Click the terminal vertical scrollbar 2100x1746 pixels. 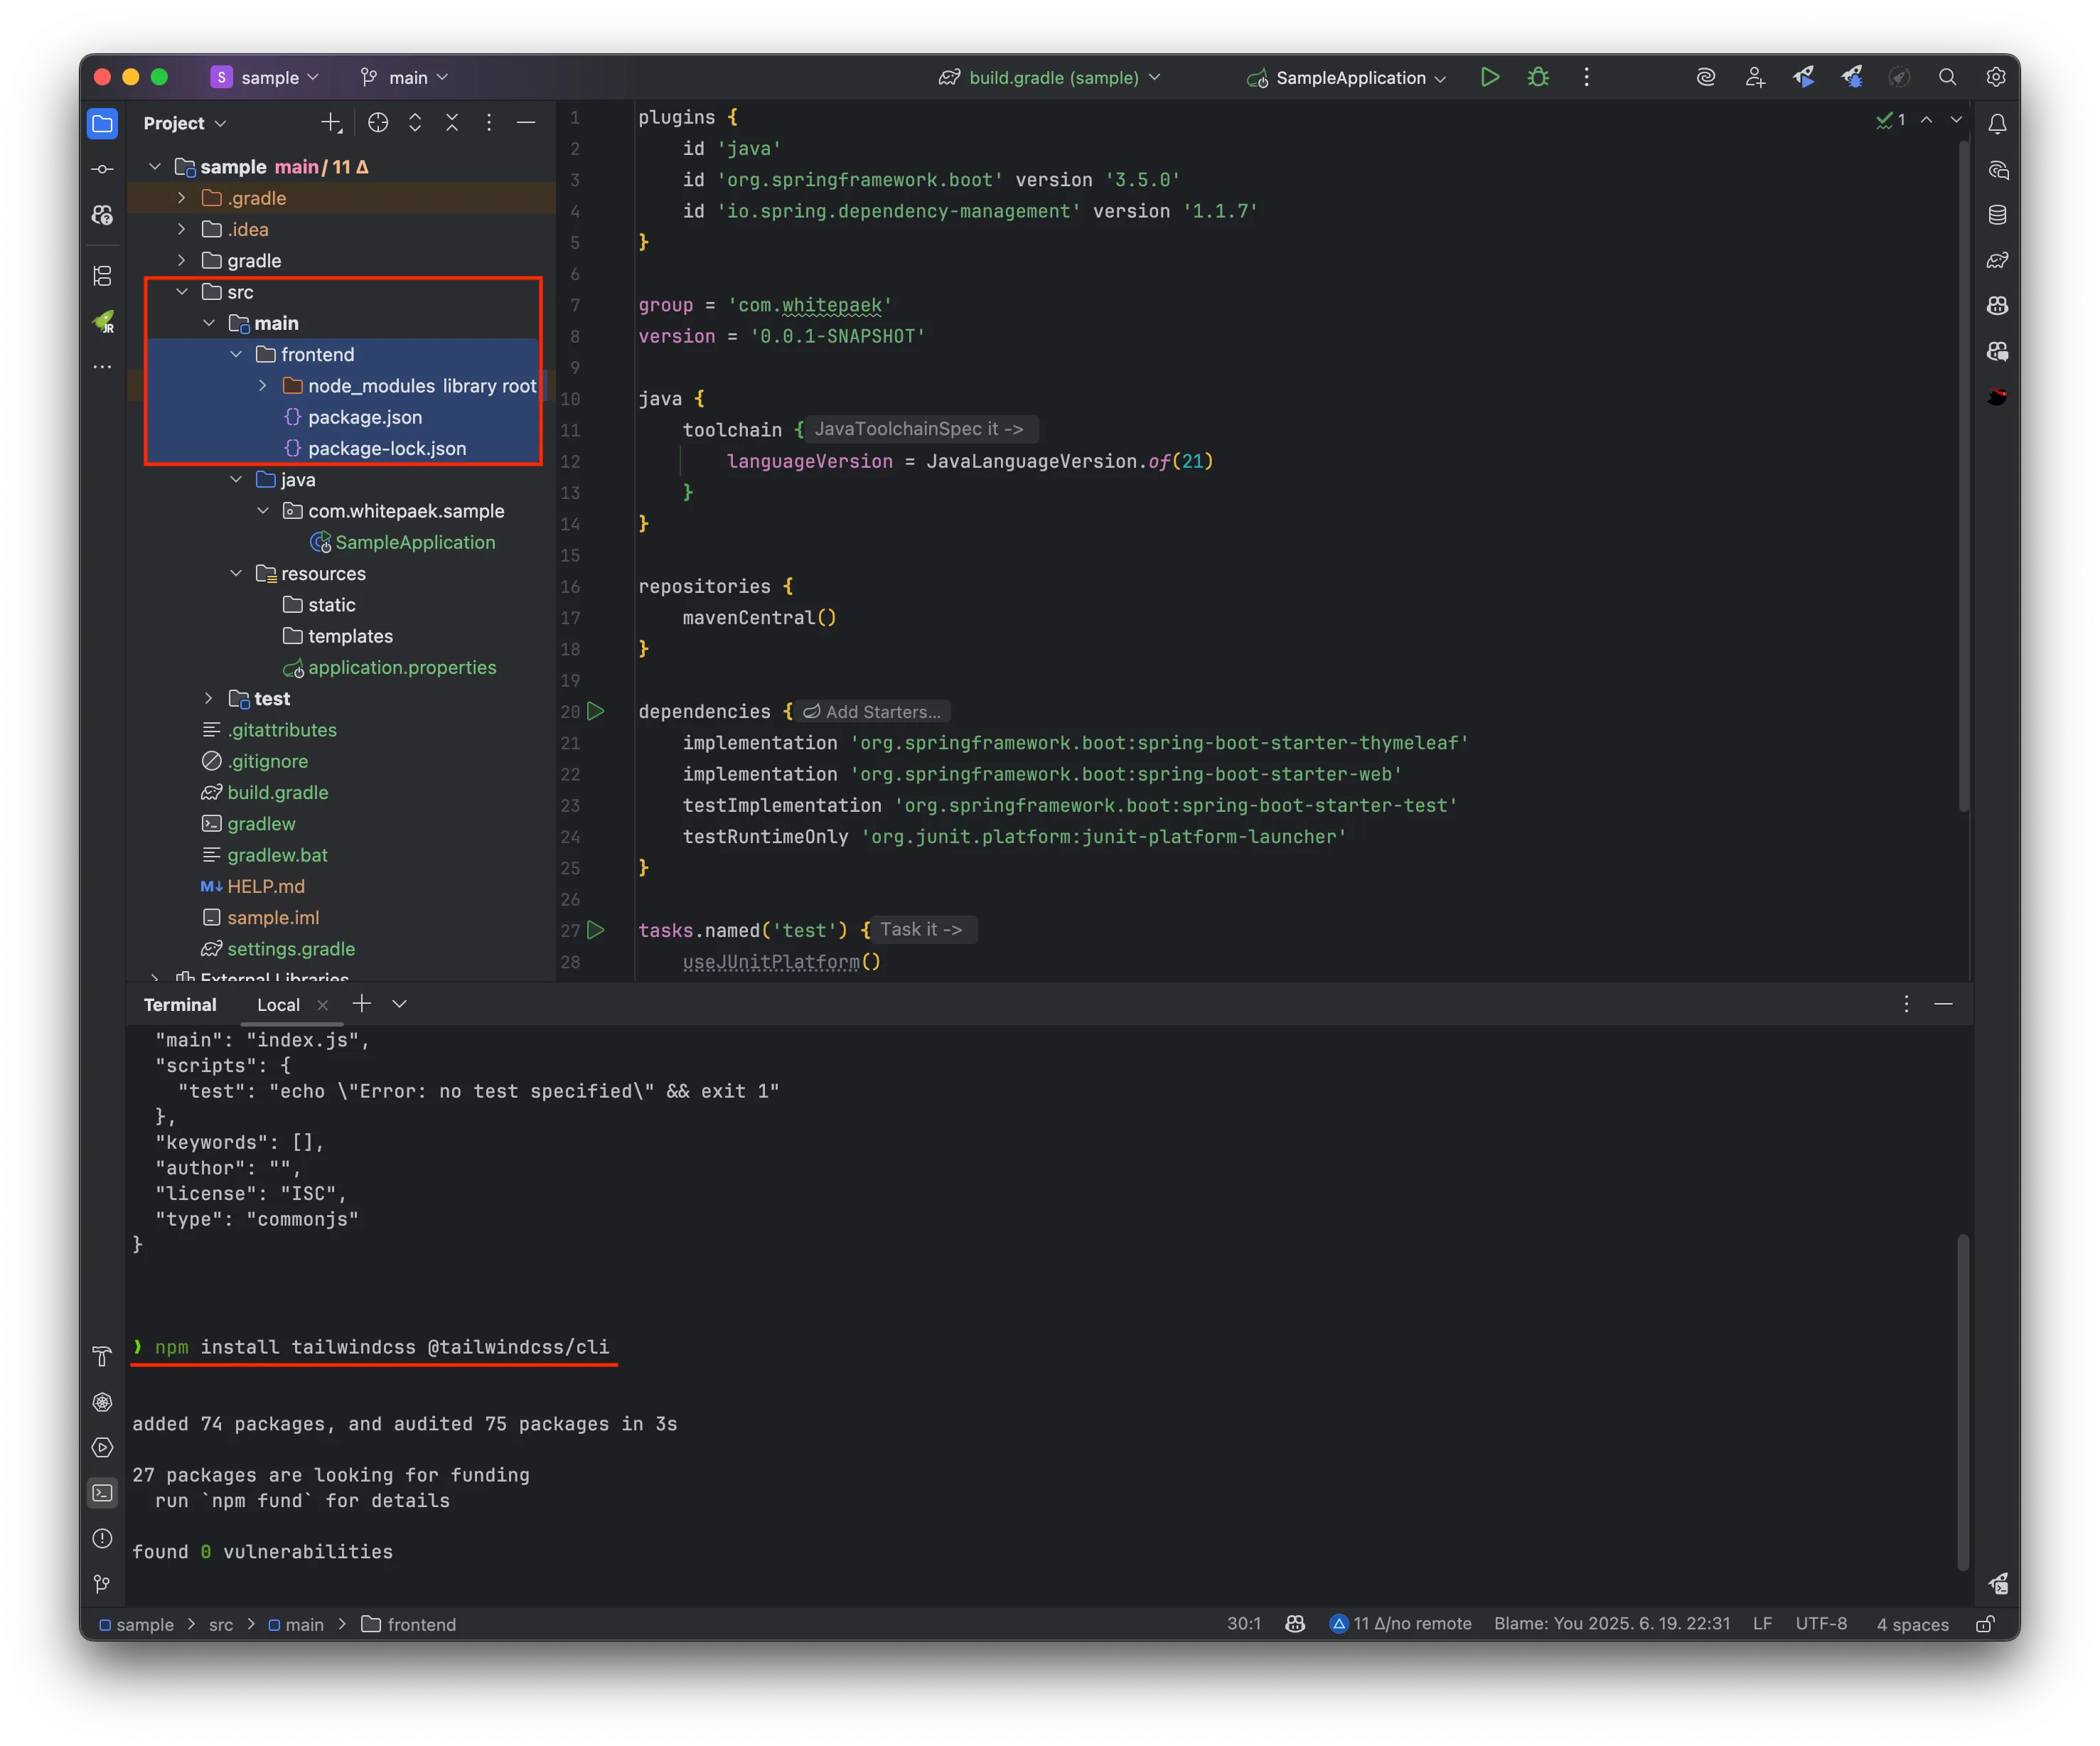pos(1963,1402)
